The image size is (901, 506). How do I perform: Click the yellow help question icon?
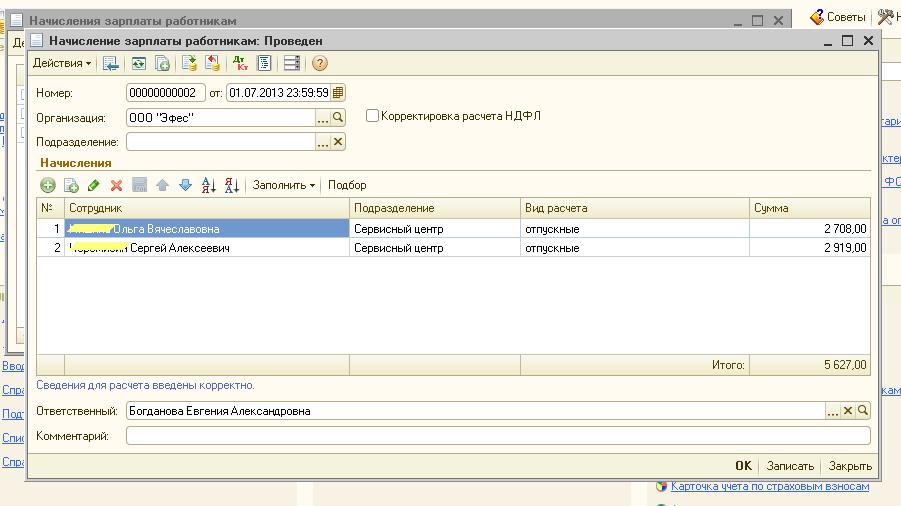point(319,63)
